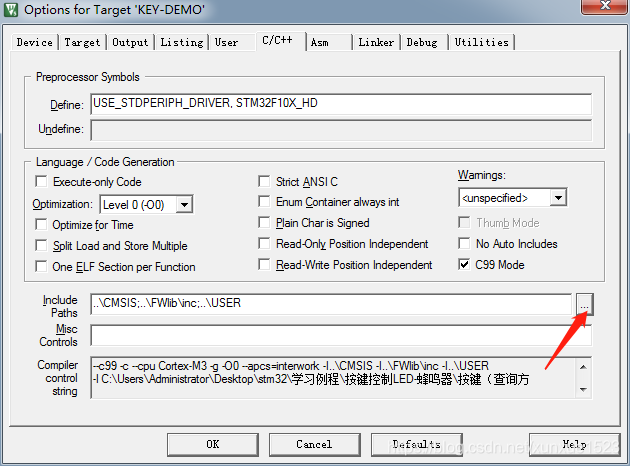Check Enum Container always int

click(264, 201)
